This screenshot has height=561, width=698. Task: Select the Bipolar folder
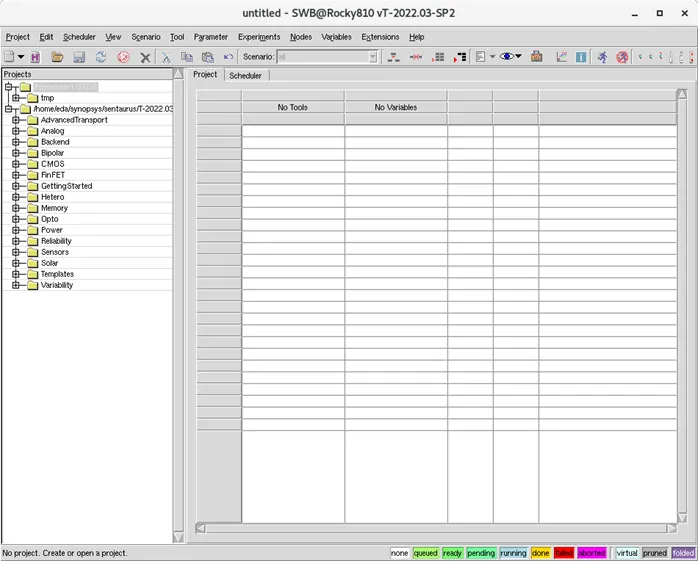pyautogui.click(x=53, y=153)
